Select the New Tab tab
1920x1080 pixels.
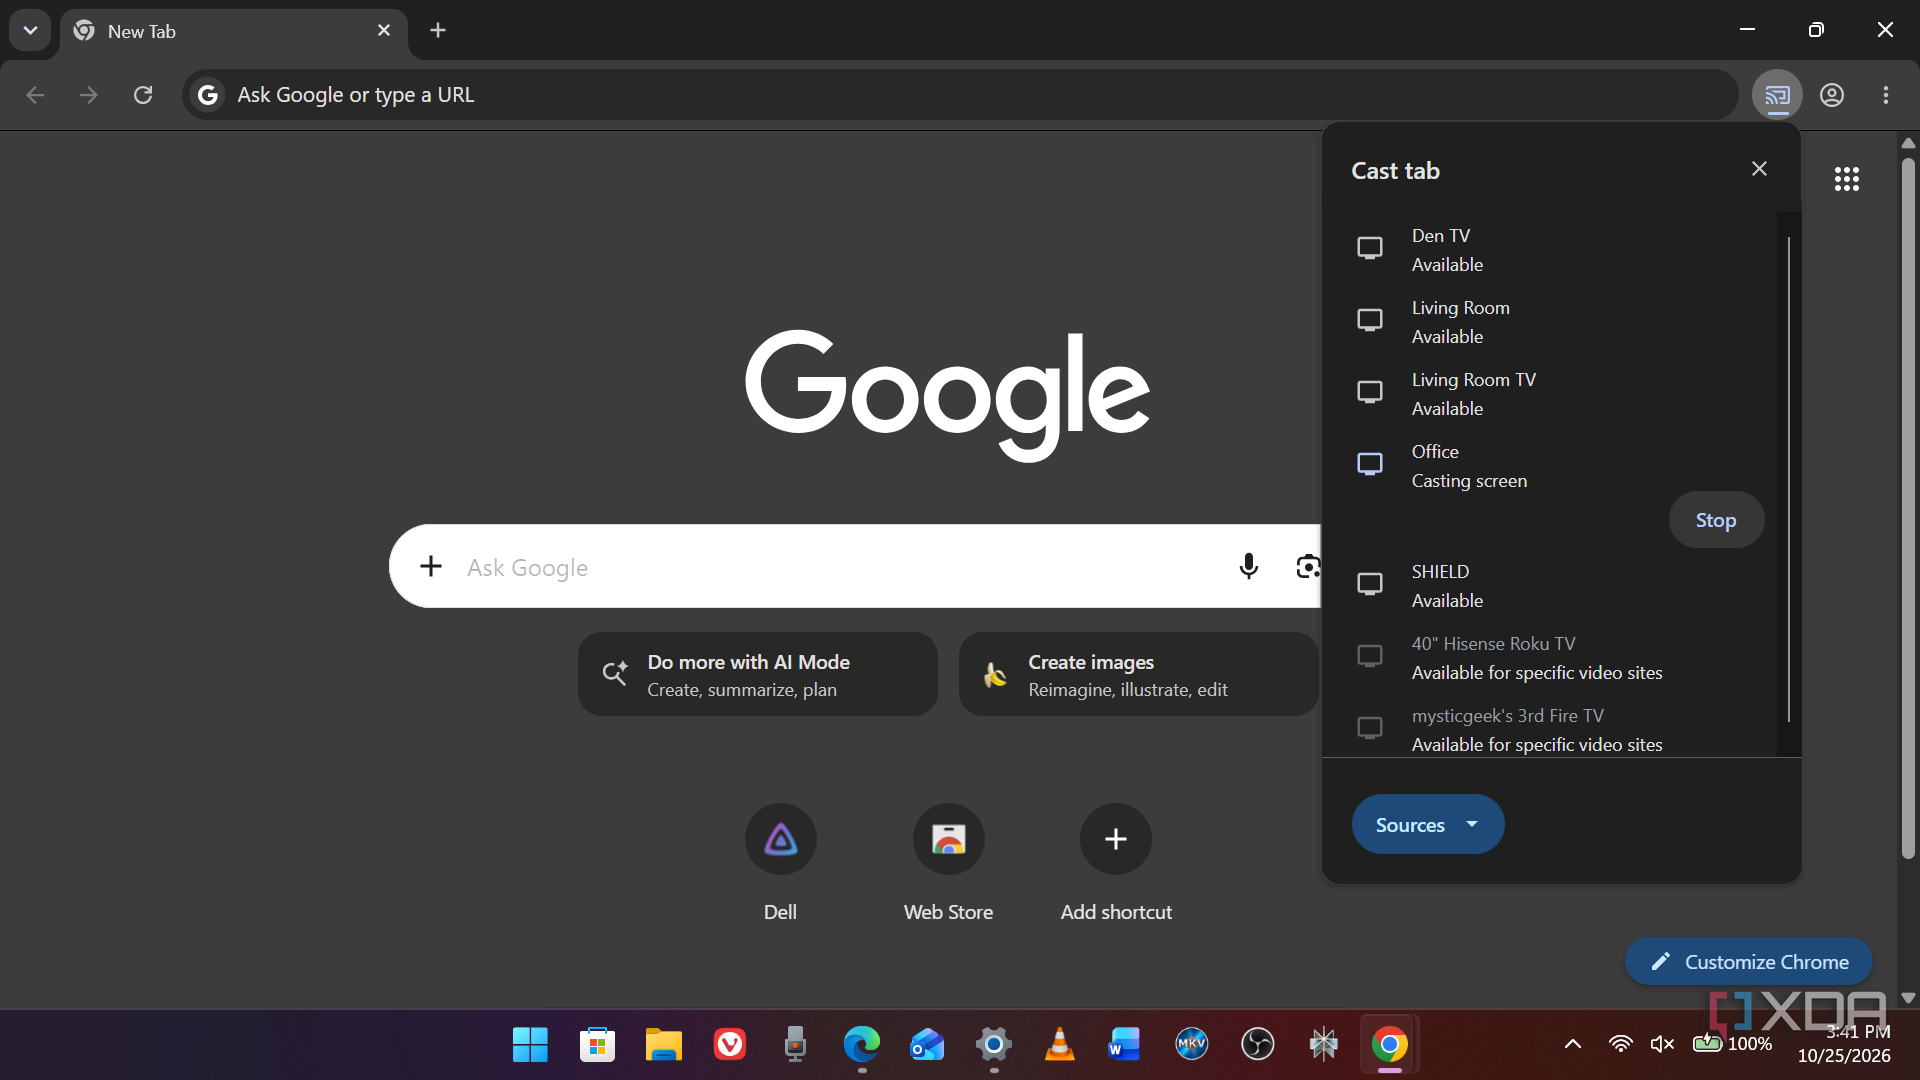(x=234, y=31)
